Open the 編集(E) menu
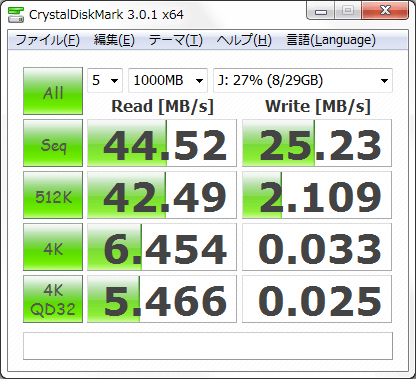This screenshot has height=379, width=416. pos(114,40)
